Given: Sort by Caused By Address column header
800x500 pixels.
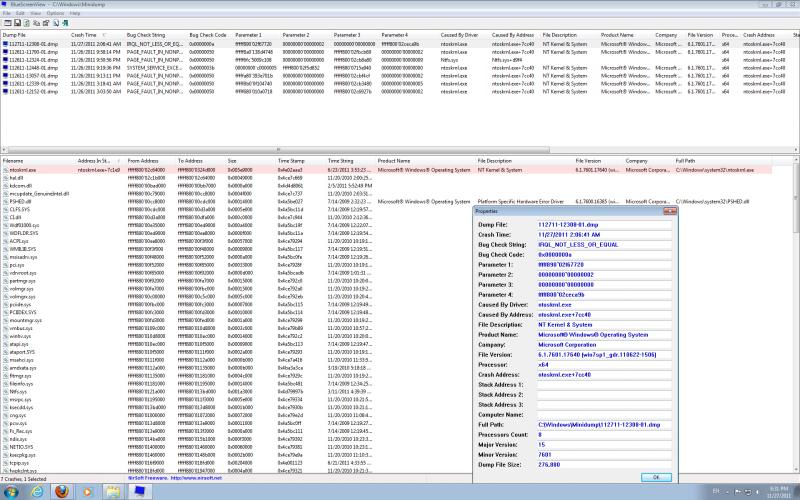Looking at the screenshot, I should pos(515,35).
